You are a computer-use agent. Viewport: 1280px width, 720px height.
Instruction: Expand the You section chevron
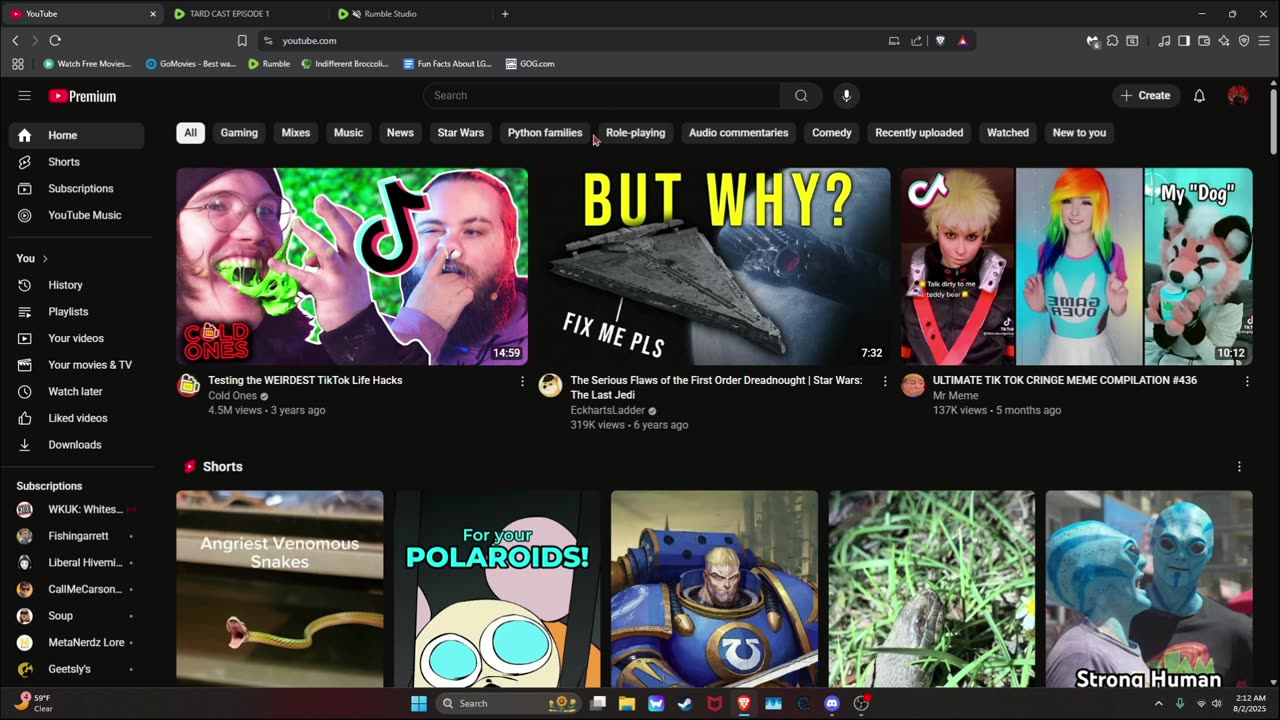tap(45, 259)
